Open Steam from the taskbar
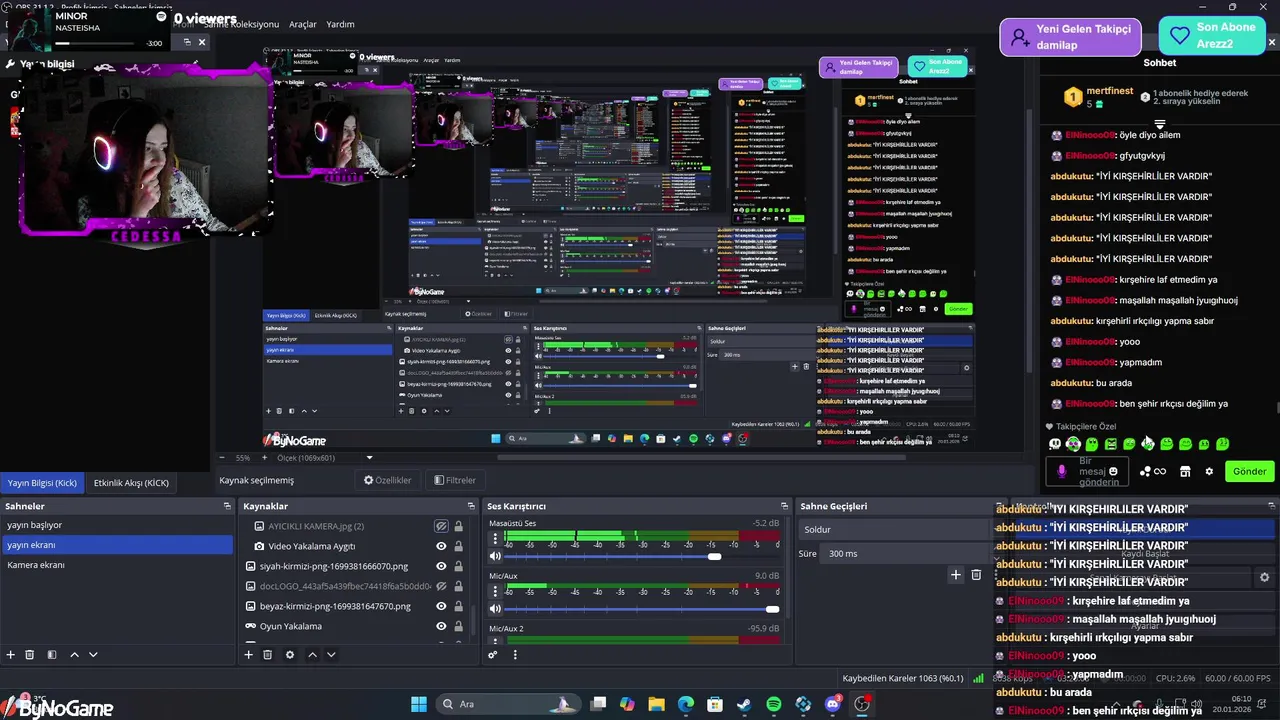This screenshot has height=720, width=1280. pos(744,704)
